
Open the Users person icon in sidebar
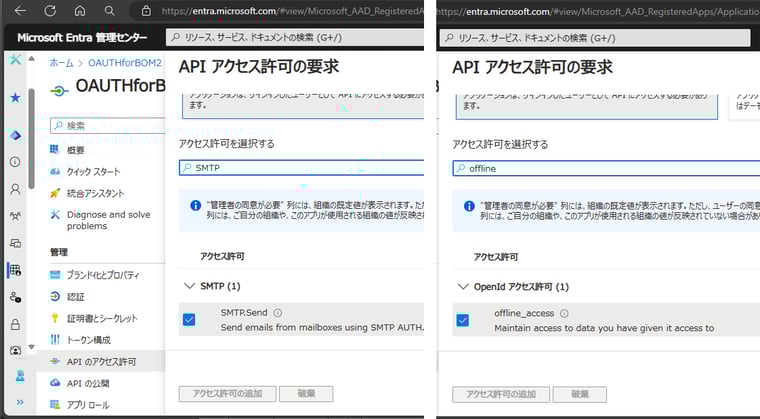16,189
